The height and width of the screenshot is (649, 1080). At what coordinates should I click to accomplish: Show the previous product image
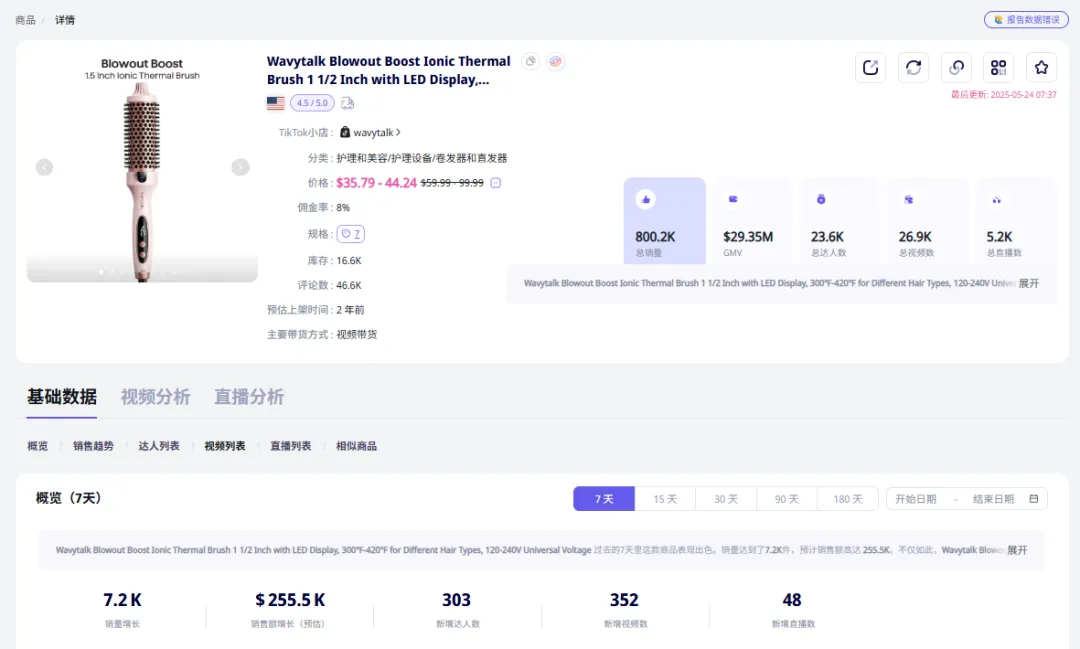(44, 167)
